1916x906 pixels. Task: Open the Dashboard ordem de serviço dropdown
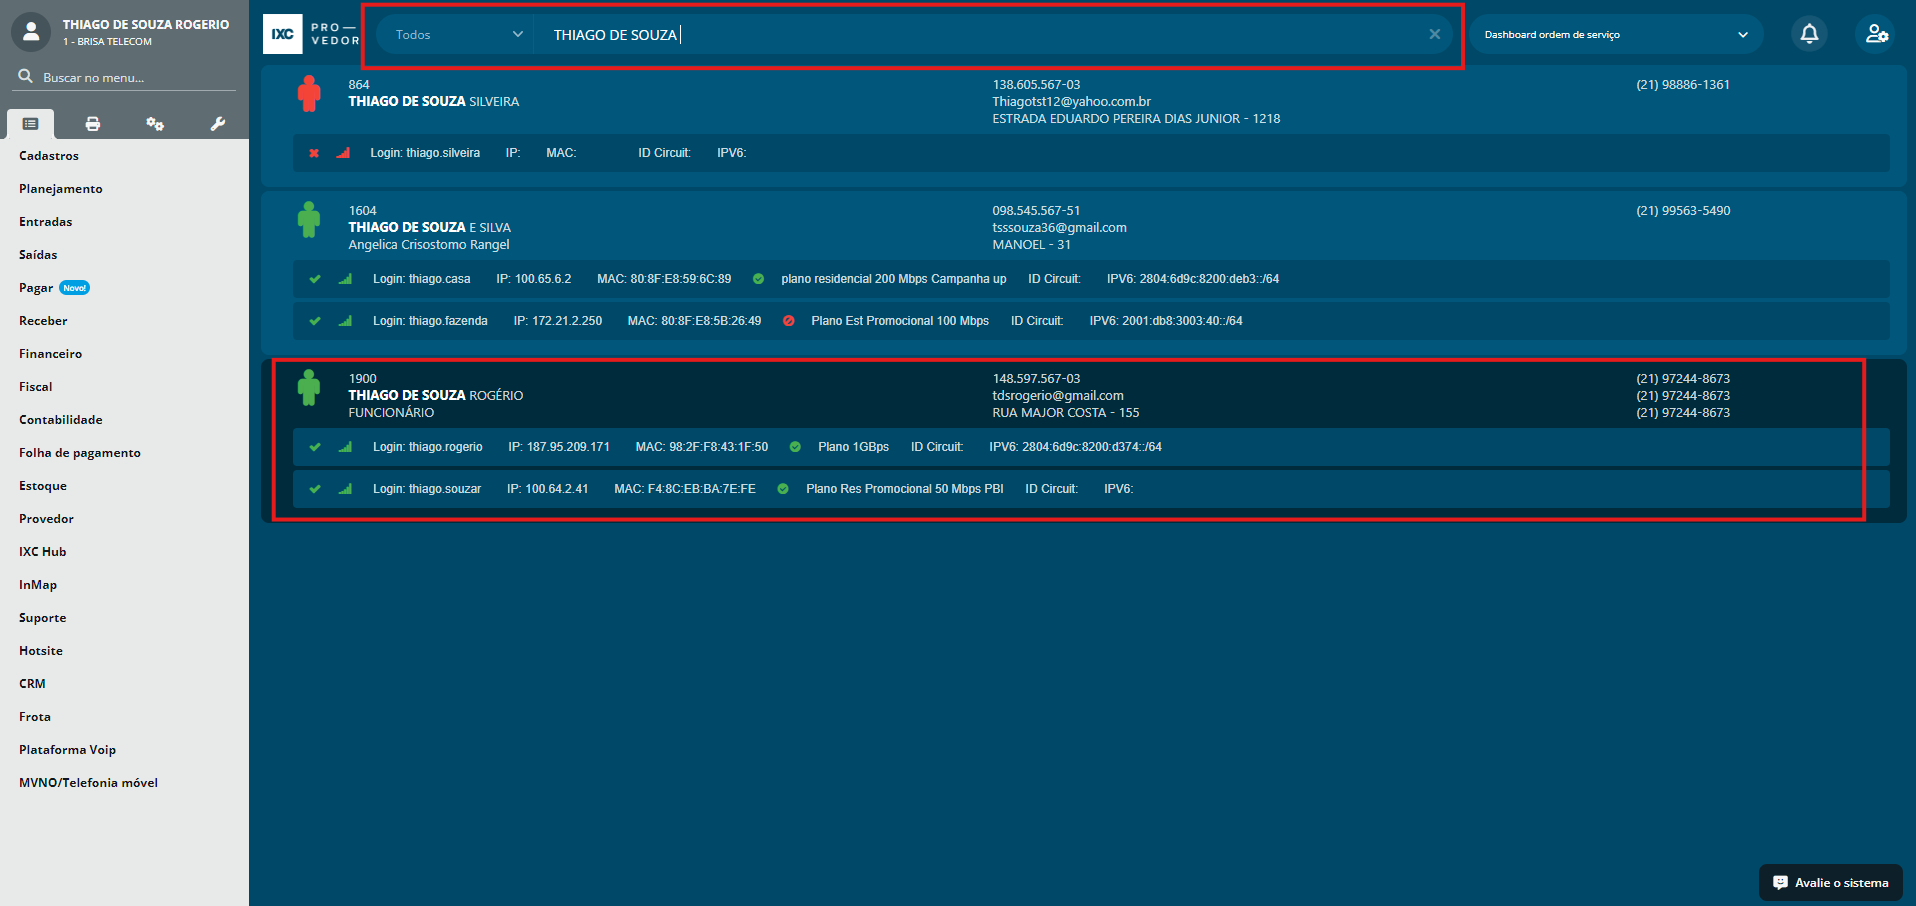pyautogui.click(x=1615, y=34)
